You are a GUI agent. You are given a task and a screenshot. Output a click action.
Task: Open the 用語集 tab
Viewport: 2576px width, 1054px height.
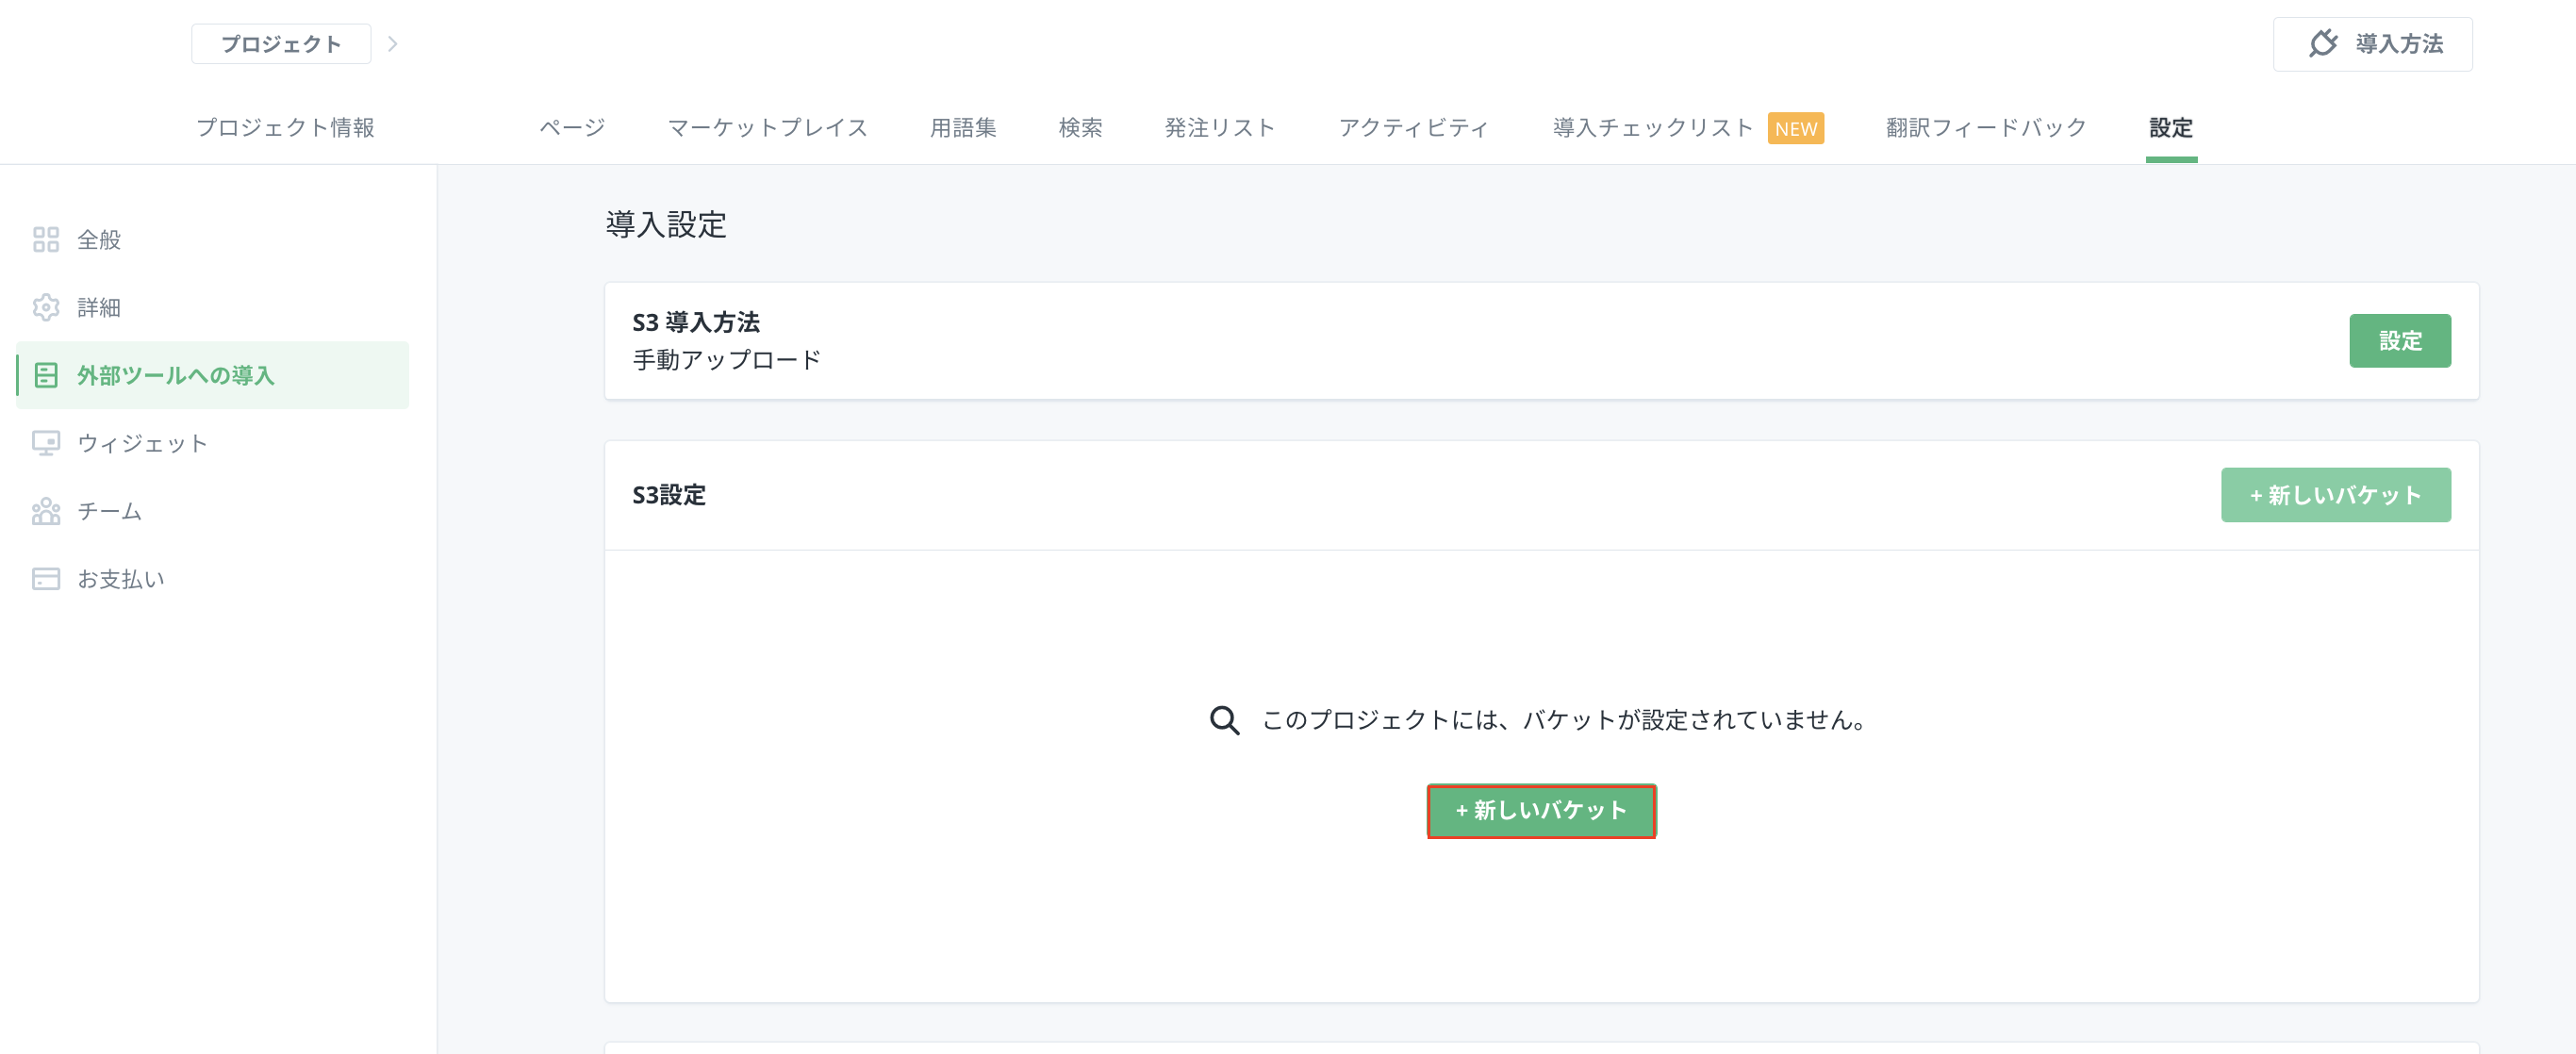point(963,128)
